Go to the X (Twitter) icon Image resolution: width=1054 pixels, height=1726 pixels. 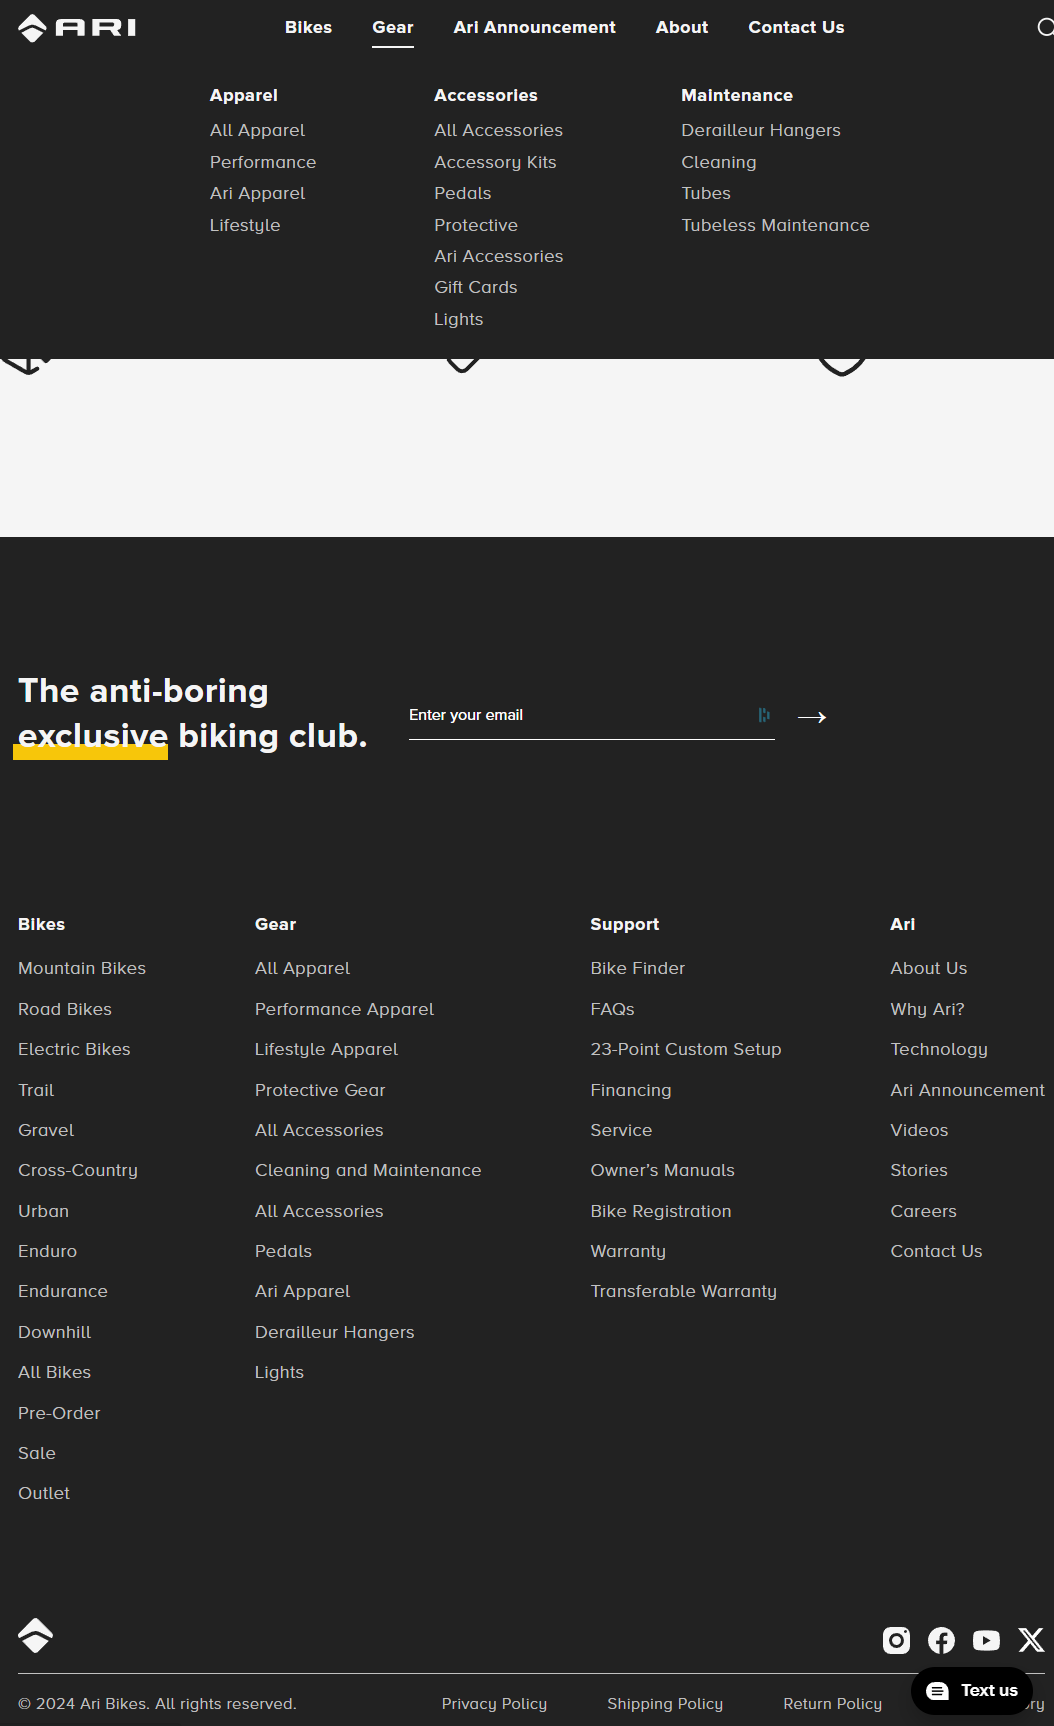1031,1640
